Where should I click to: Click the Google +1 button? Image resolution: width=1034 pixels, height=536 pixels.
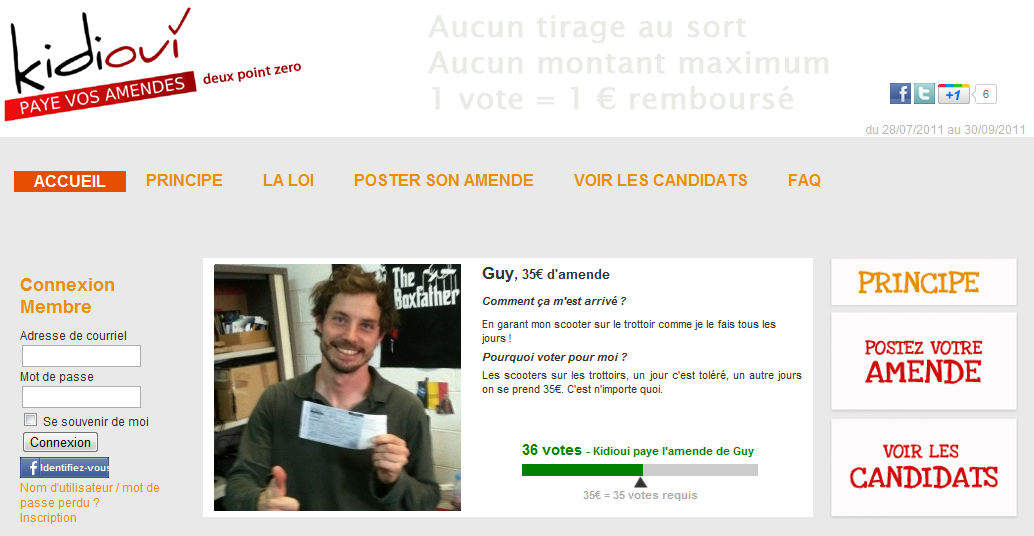(954, 94)
